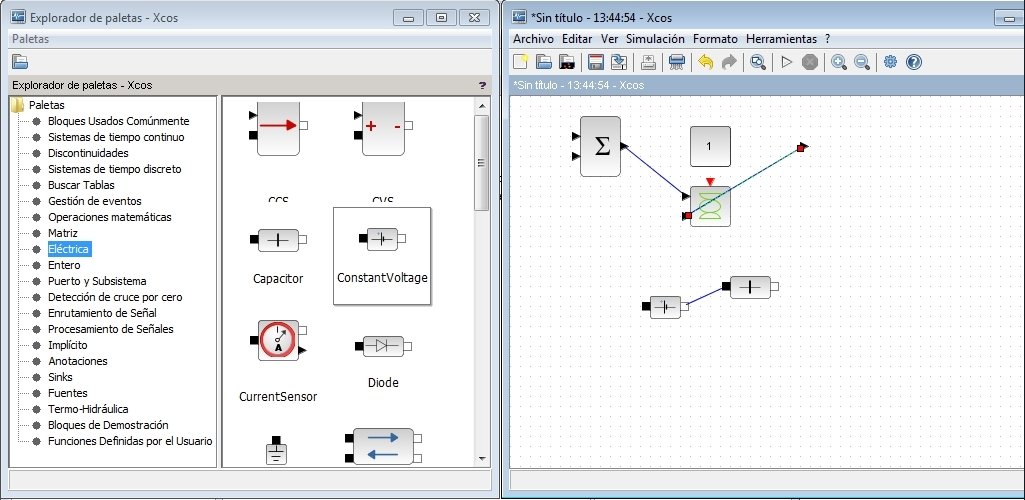Viewport: 1025px width, 500px height.
Task: Select Anotaciones palette
Action: tap(78, 361)
